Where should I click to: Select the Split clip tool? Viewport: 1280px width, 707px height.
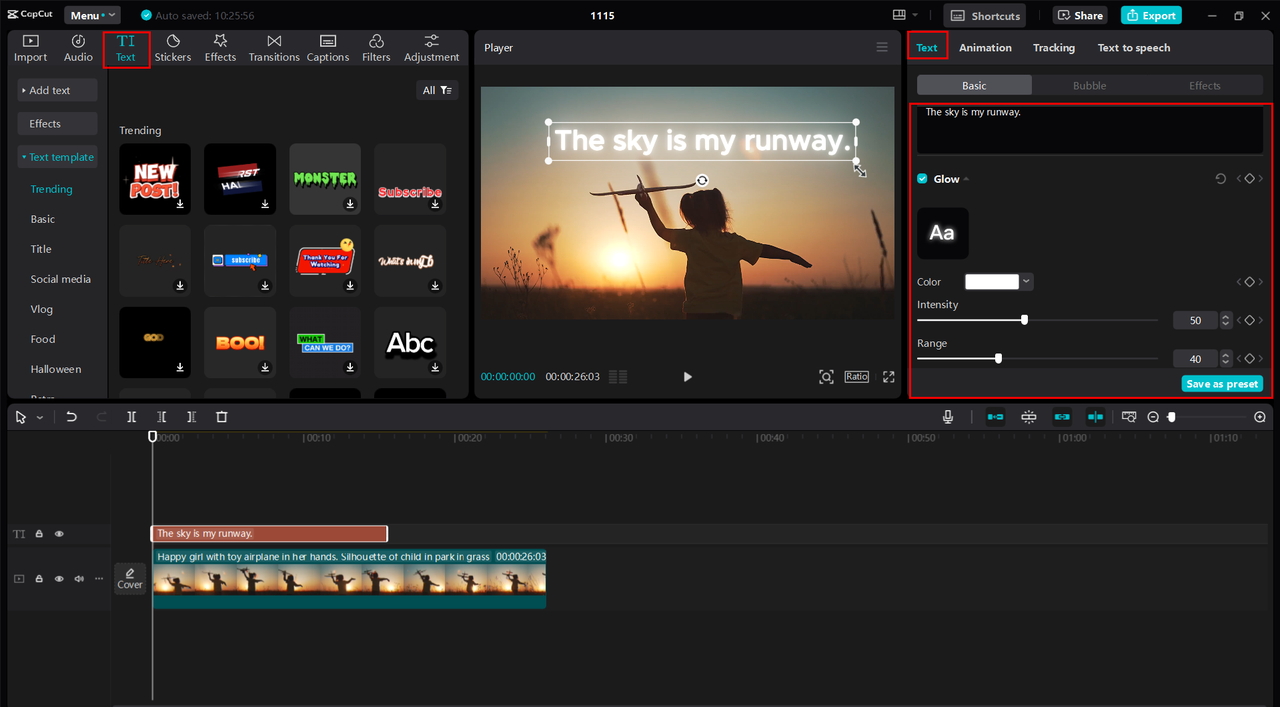[131, 417]
